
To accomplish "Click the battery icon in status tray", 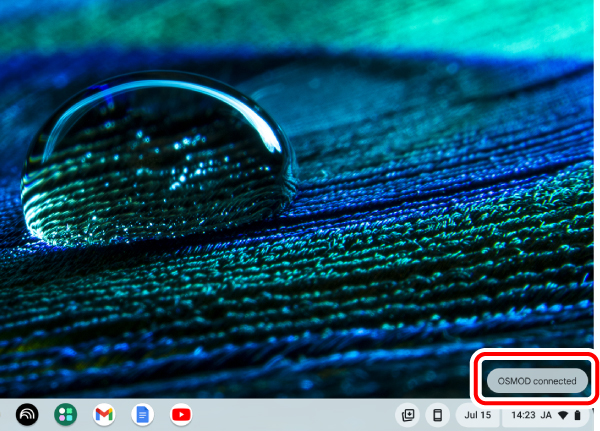I will (x=577, y=414).
